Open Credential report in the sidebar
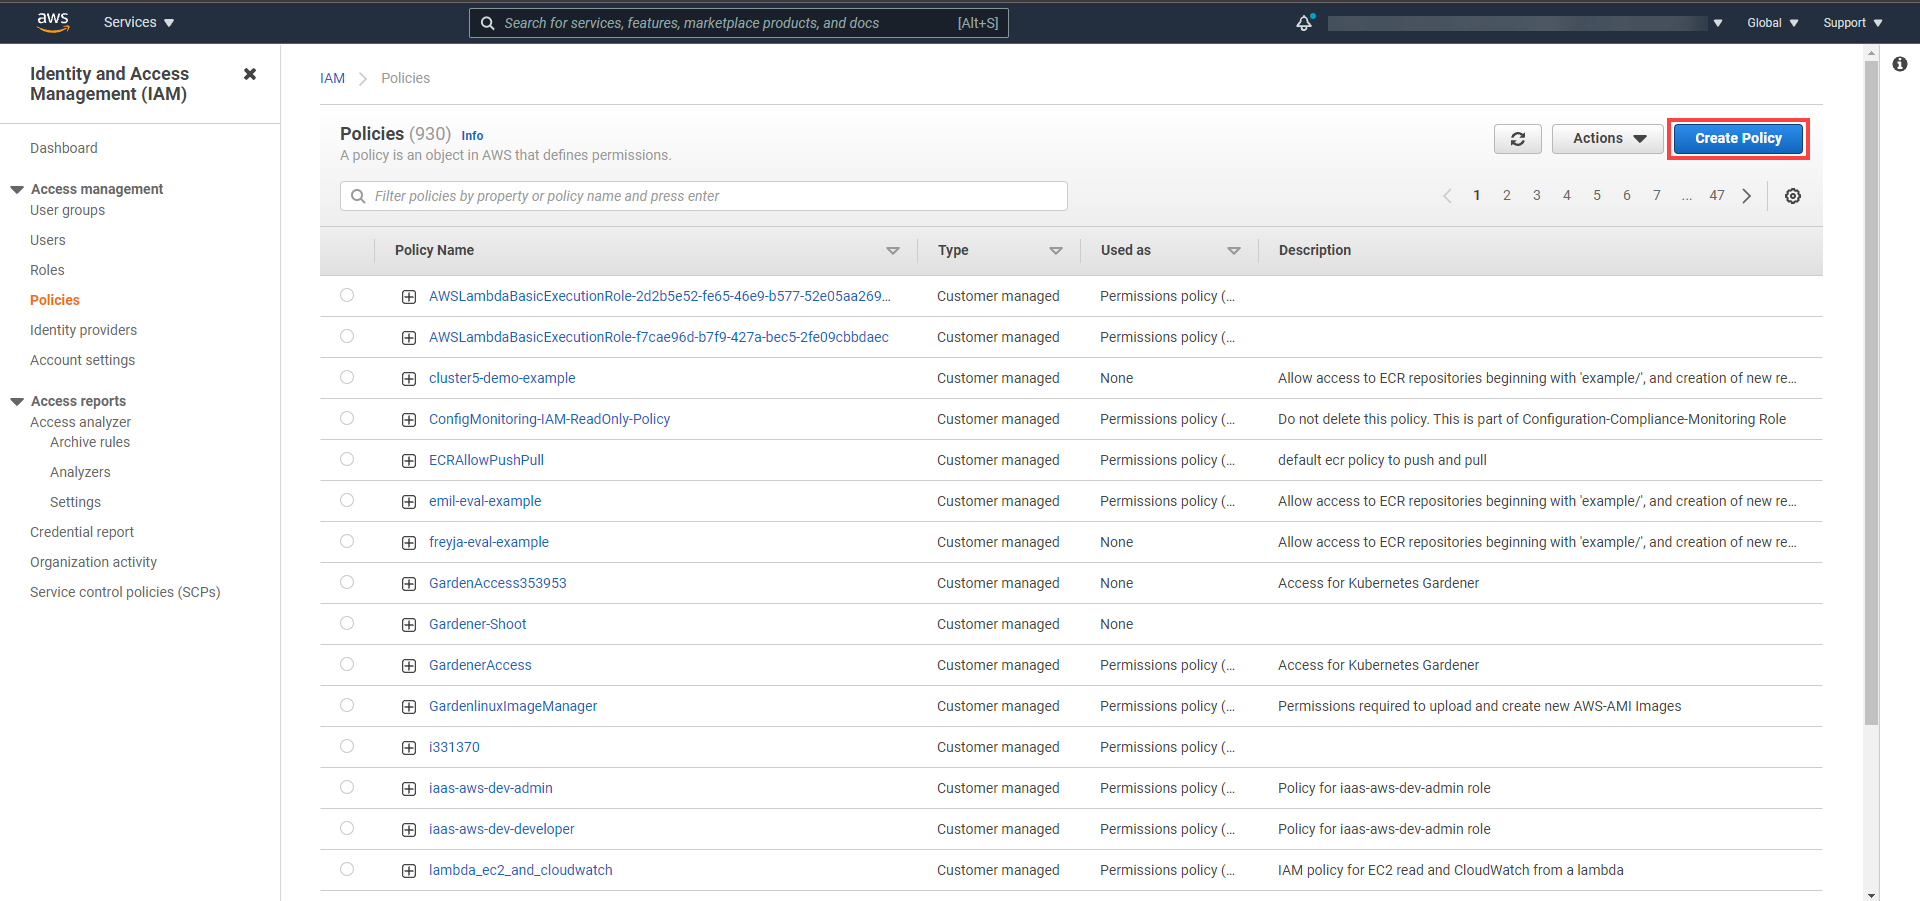The height and width of the screenshot is (901, 1920). point(82,532)
